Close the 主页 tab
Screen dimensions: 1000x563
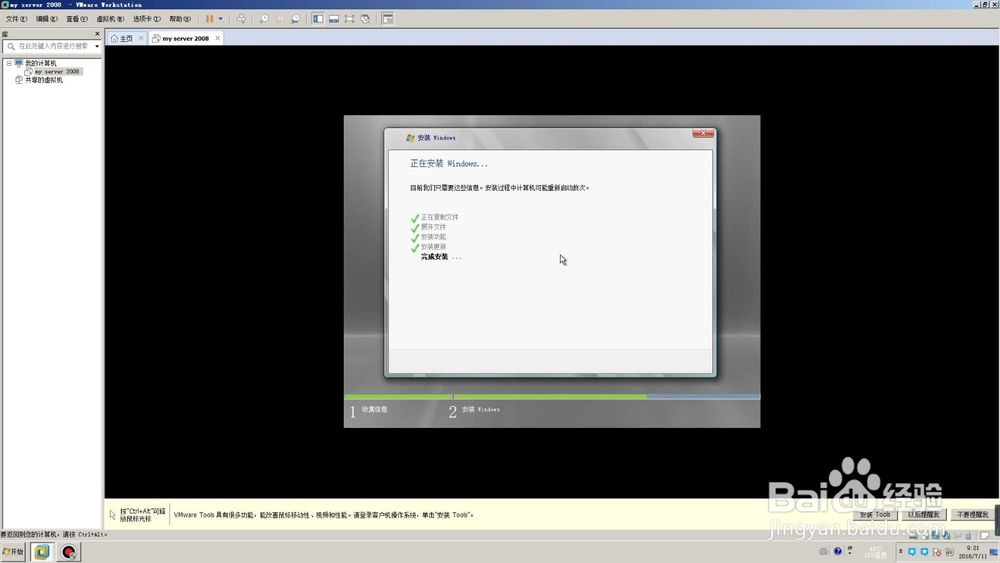(x=141, y=38)
